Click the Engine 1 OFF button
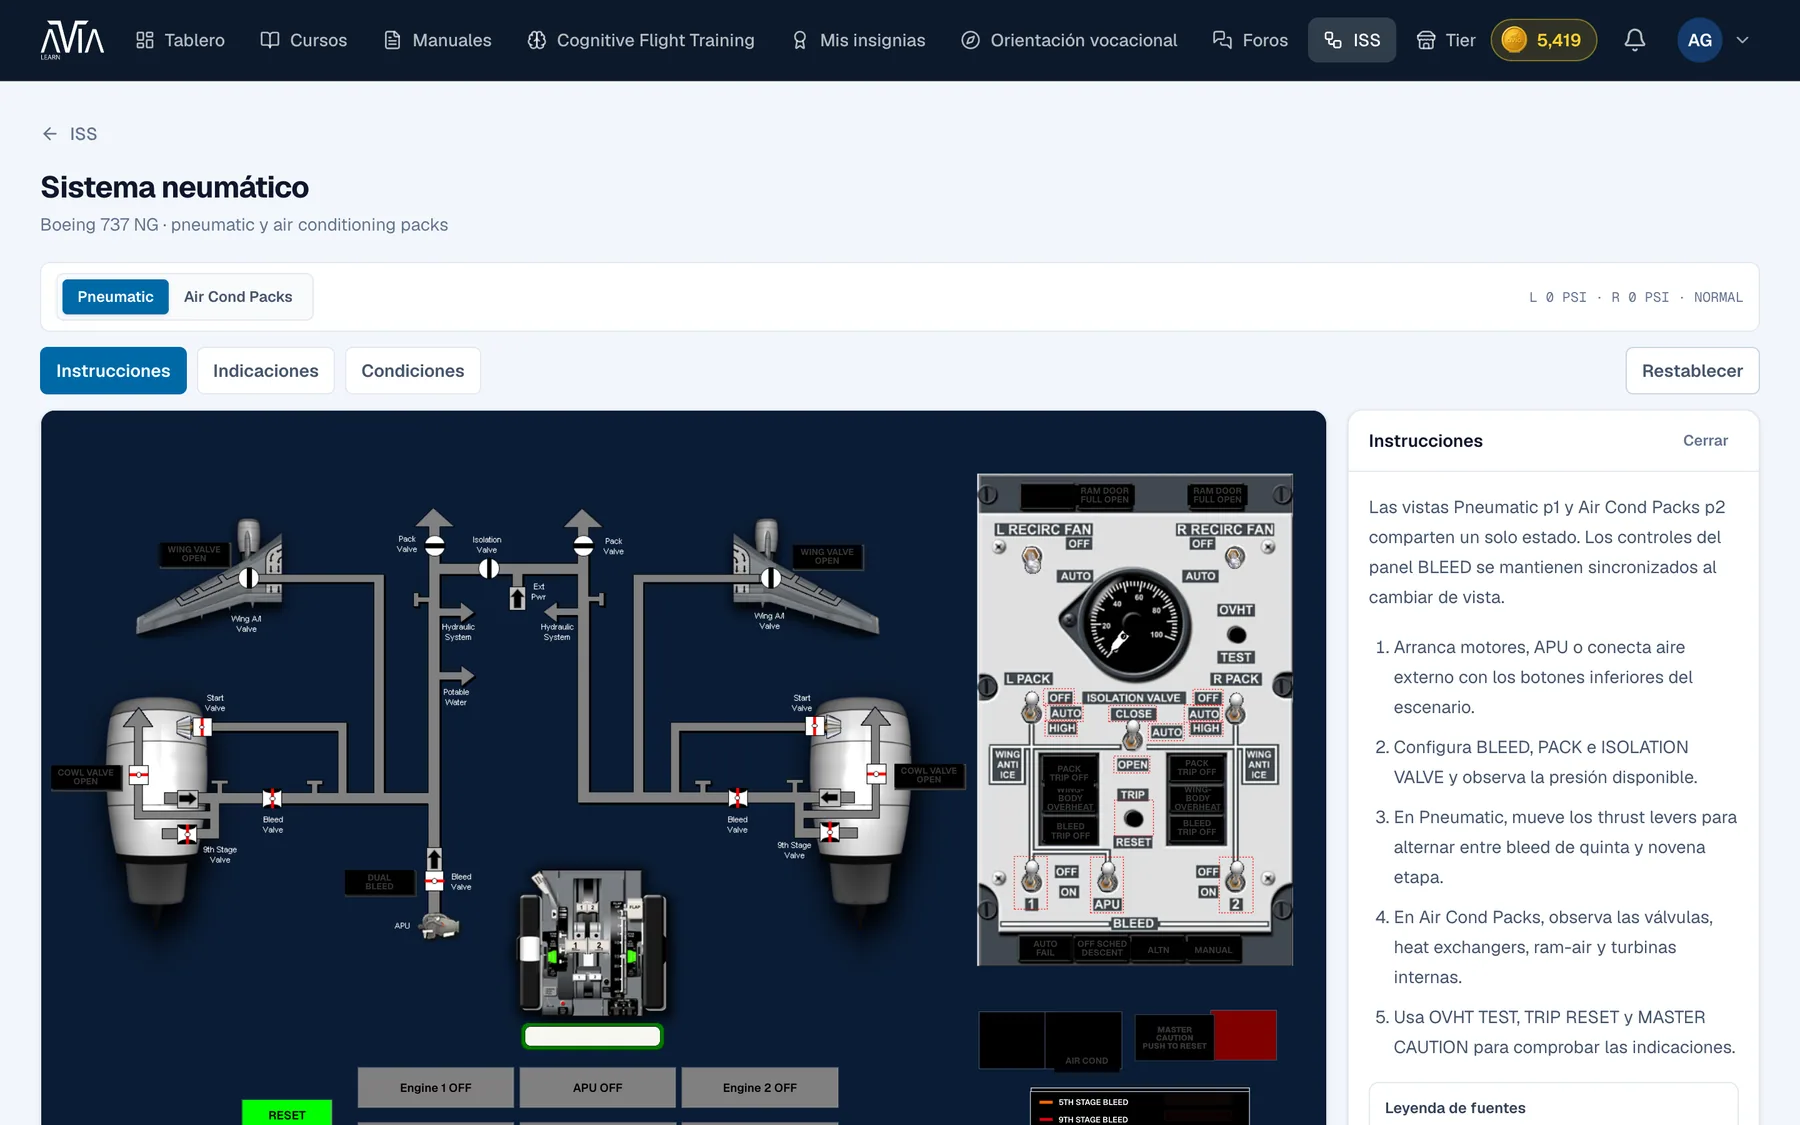1800x1125 pixels. (x=435, y=1088)
